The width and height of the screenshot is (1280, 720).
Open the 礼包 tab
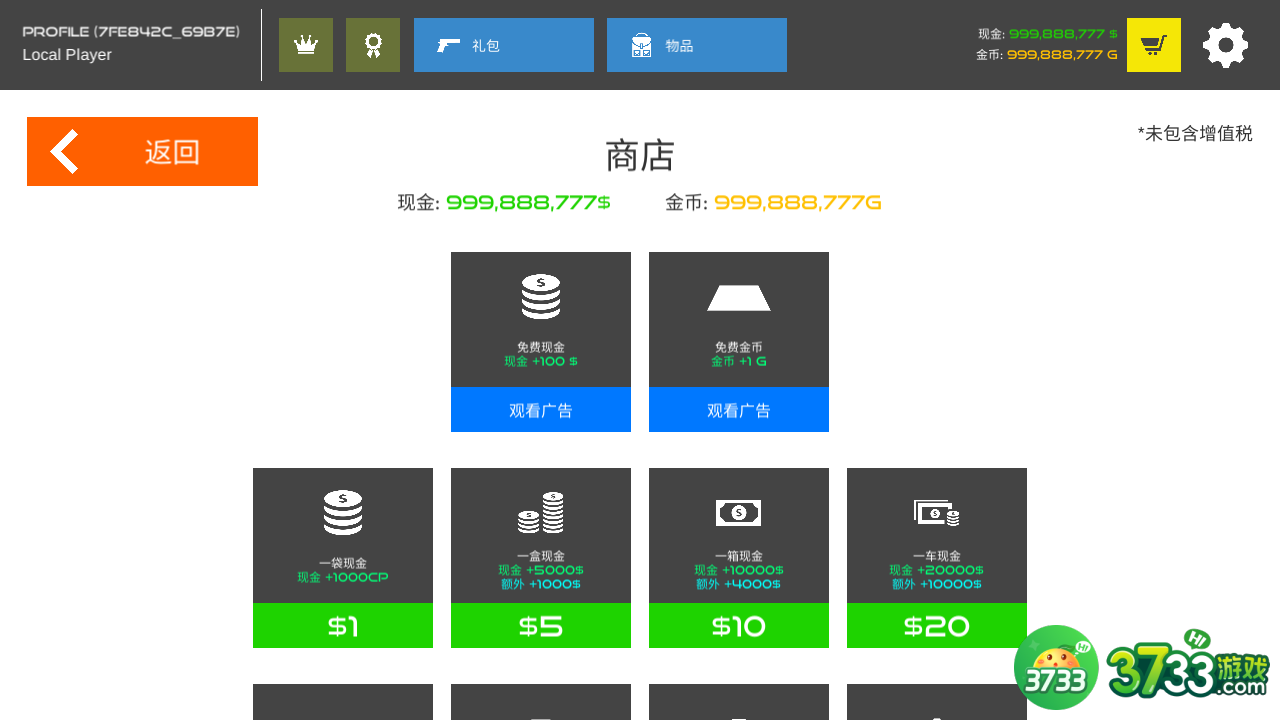click(504, 45)
